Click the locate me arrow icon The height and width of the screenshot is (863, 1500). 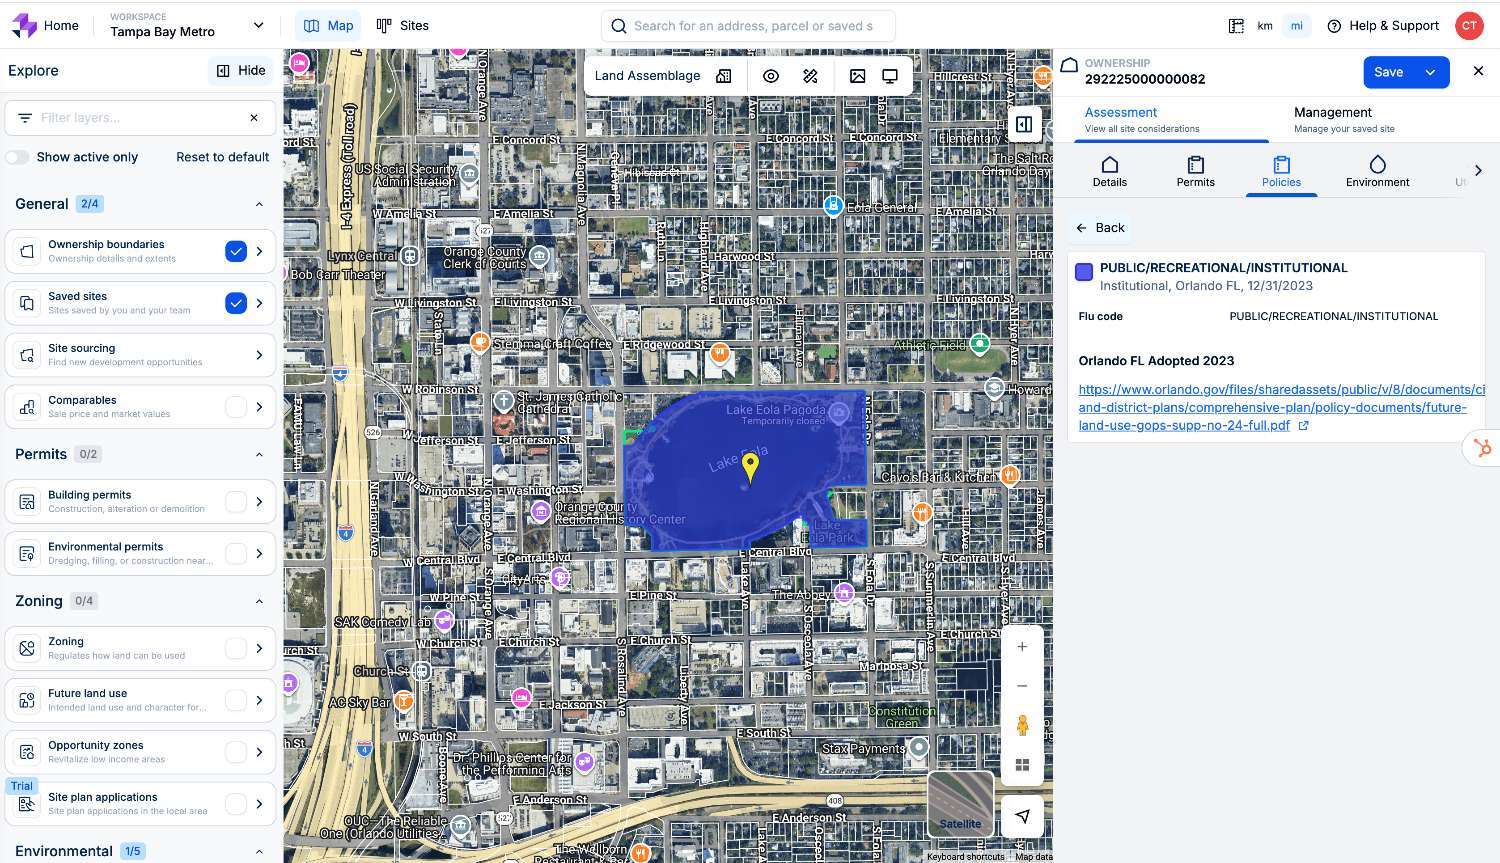pos(1022,816)
